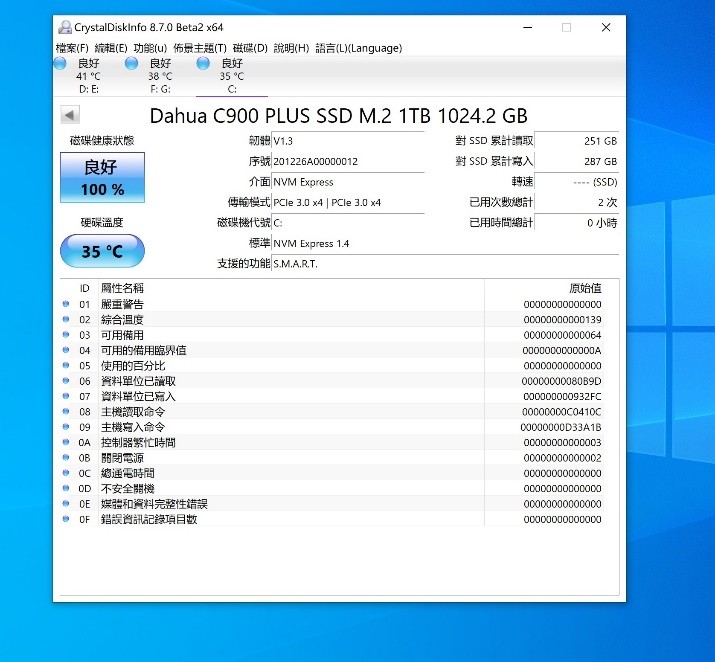Select the D: E: disk at 41 °C
715x662 pixels.
tap(88, 76)
